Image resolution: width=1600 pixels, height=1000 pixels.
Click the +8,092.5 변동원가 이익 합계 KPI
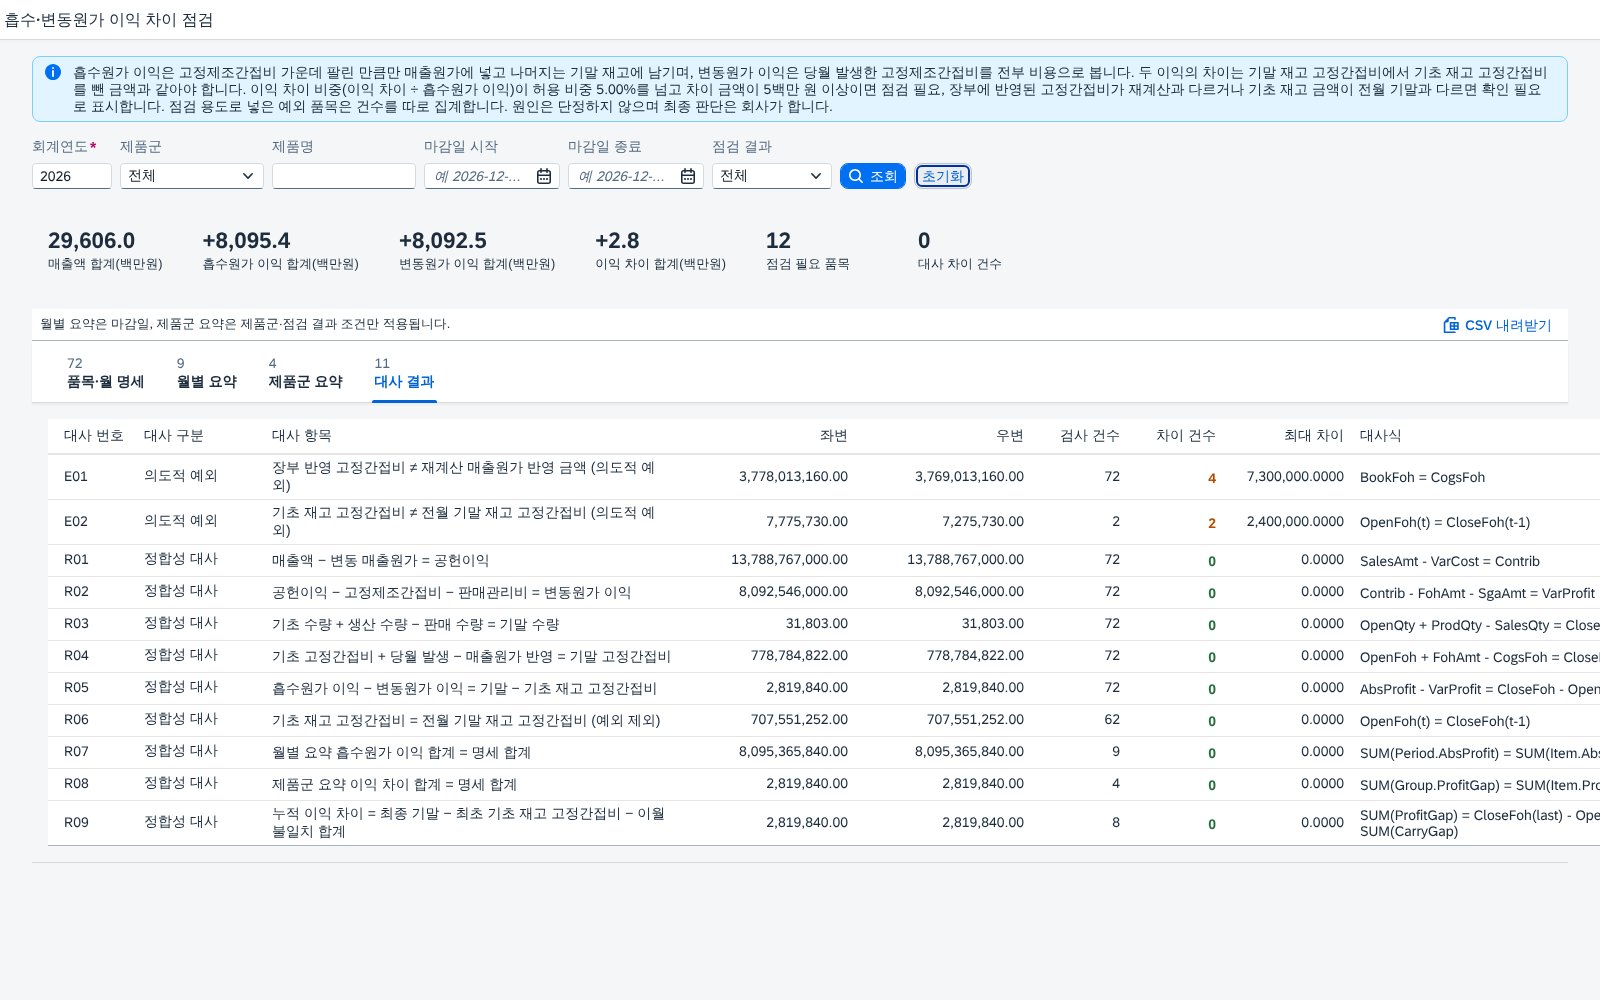click(477, 250)
